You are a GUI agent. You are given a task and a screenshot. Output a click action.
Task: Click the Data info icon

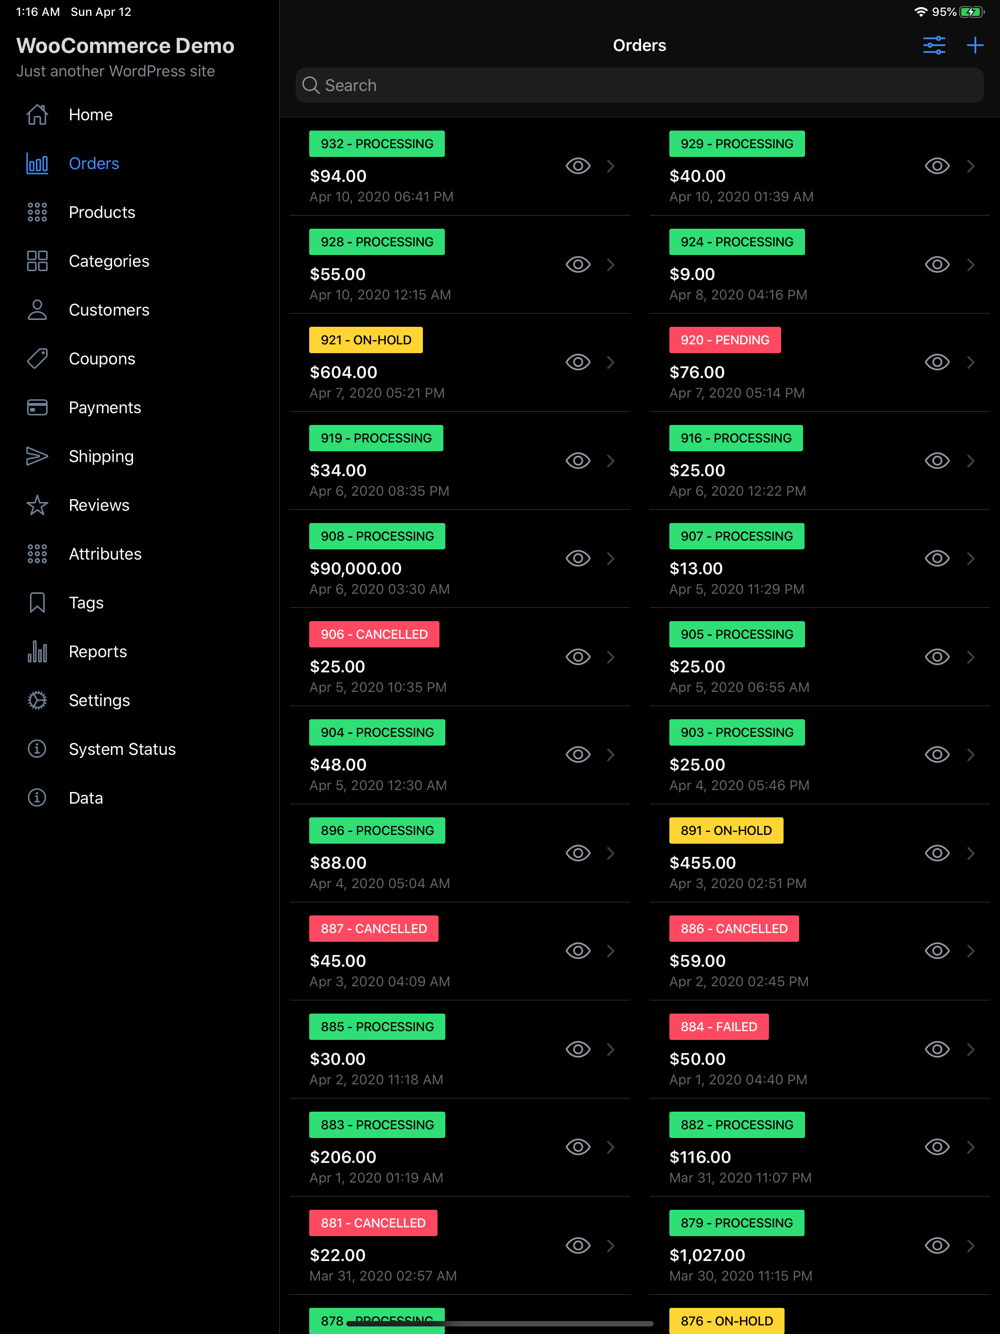37,798
